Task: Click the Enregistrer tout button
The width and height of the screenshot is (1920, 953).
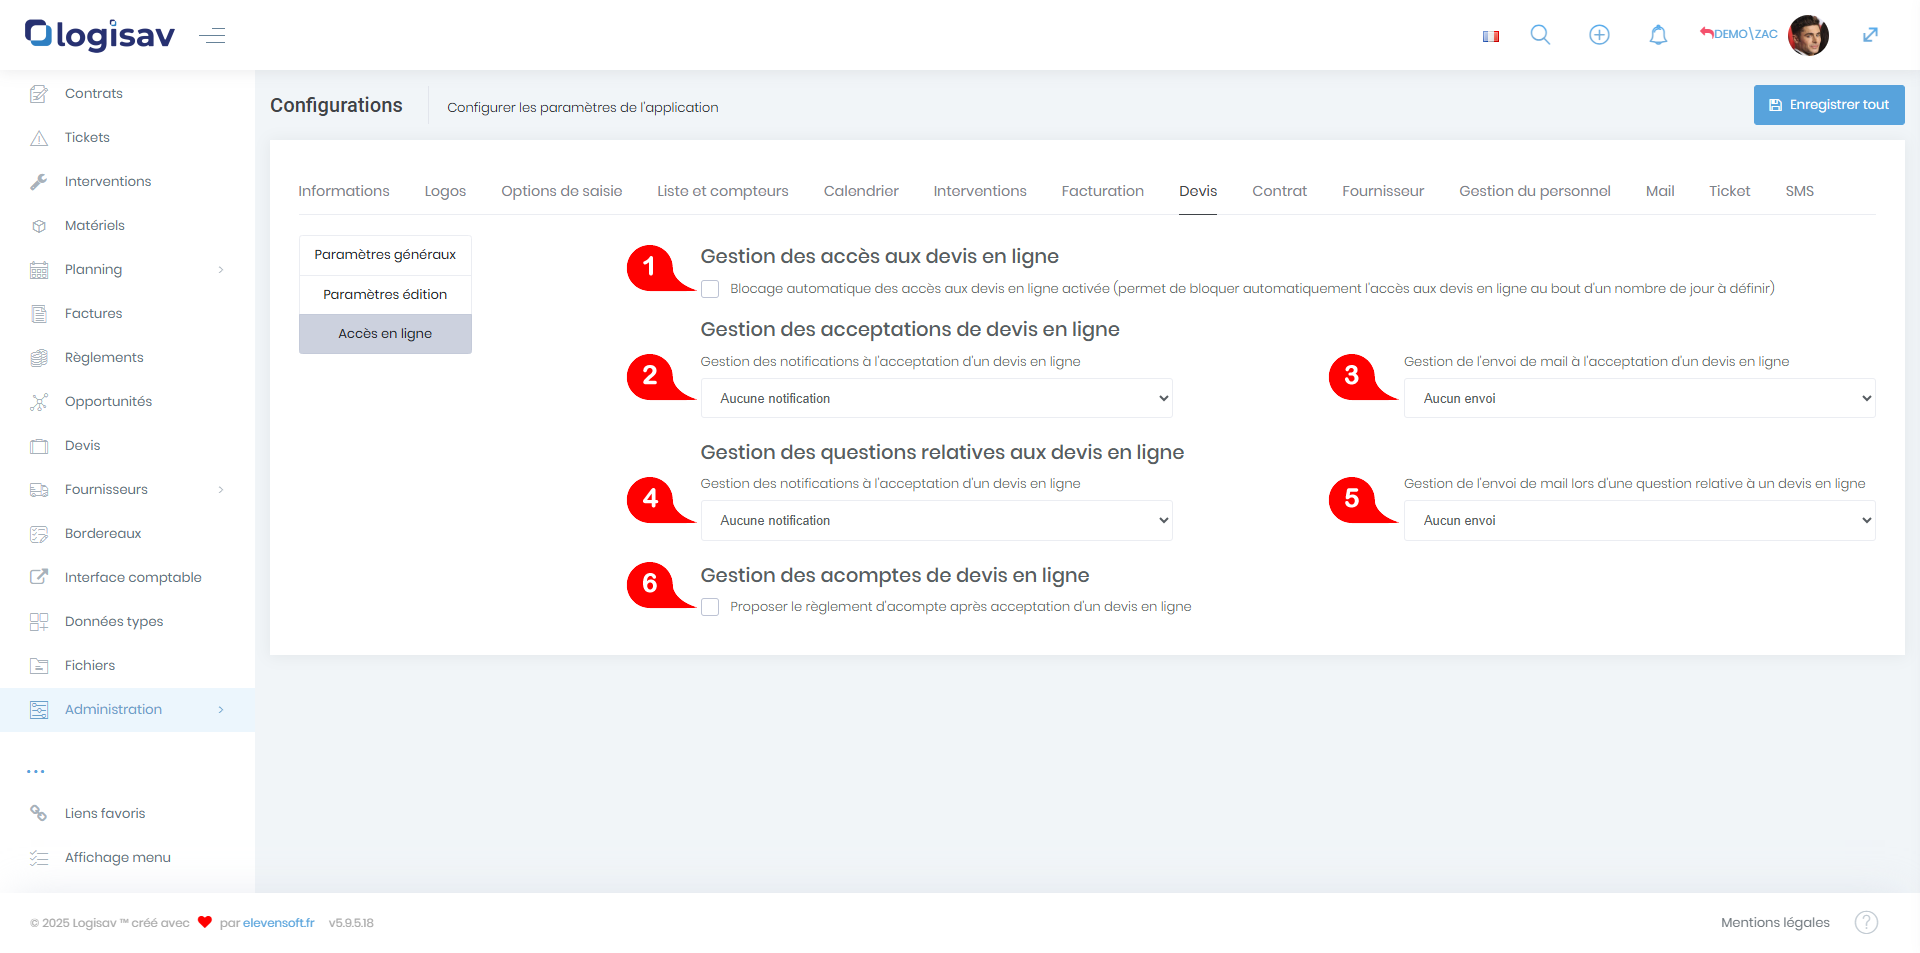Action: point(1828,105)
